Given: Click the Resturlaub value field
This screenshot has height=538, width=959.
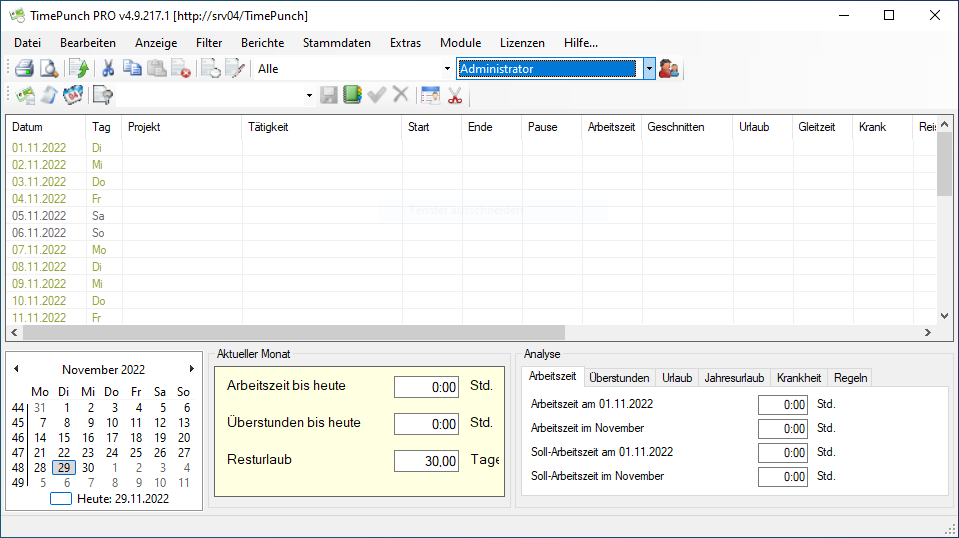Looking at the screenshot, I should pos(427,461).
